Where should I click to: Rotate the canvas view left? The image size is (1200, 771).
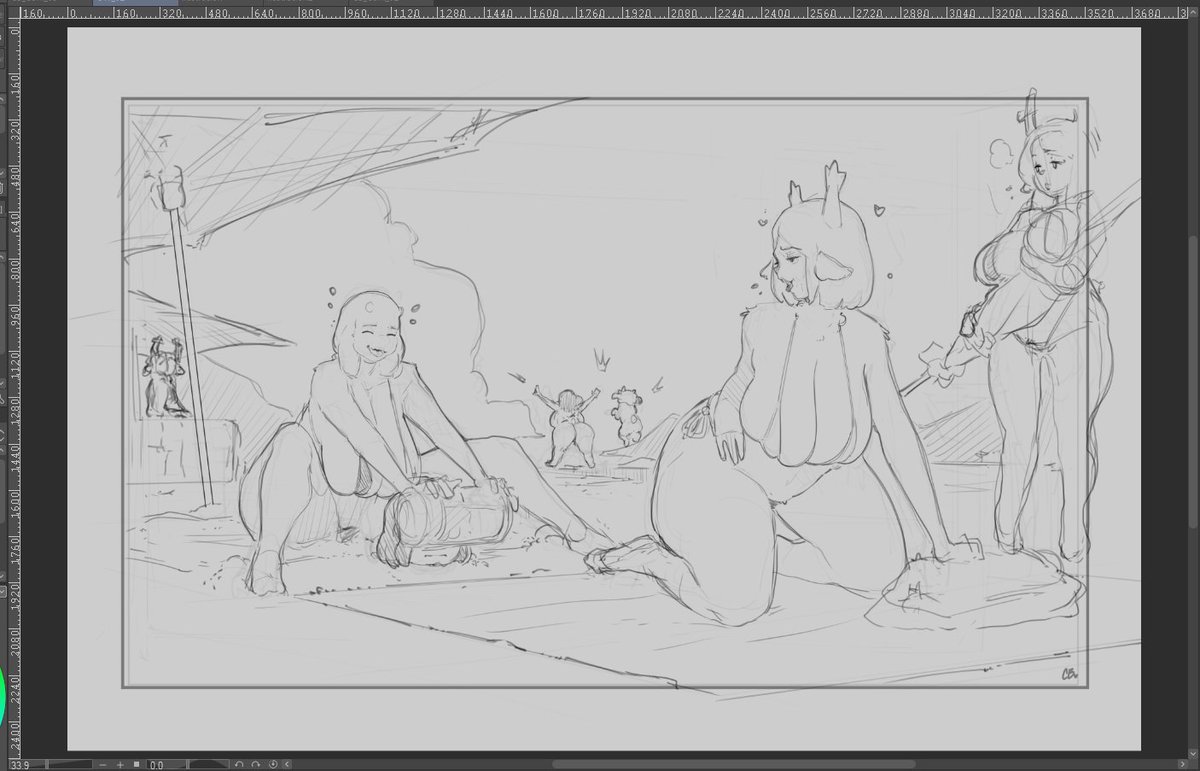click(x=238, y=765)
